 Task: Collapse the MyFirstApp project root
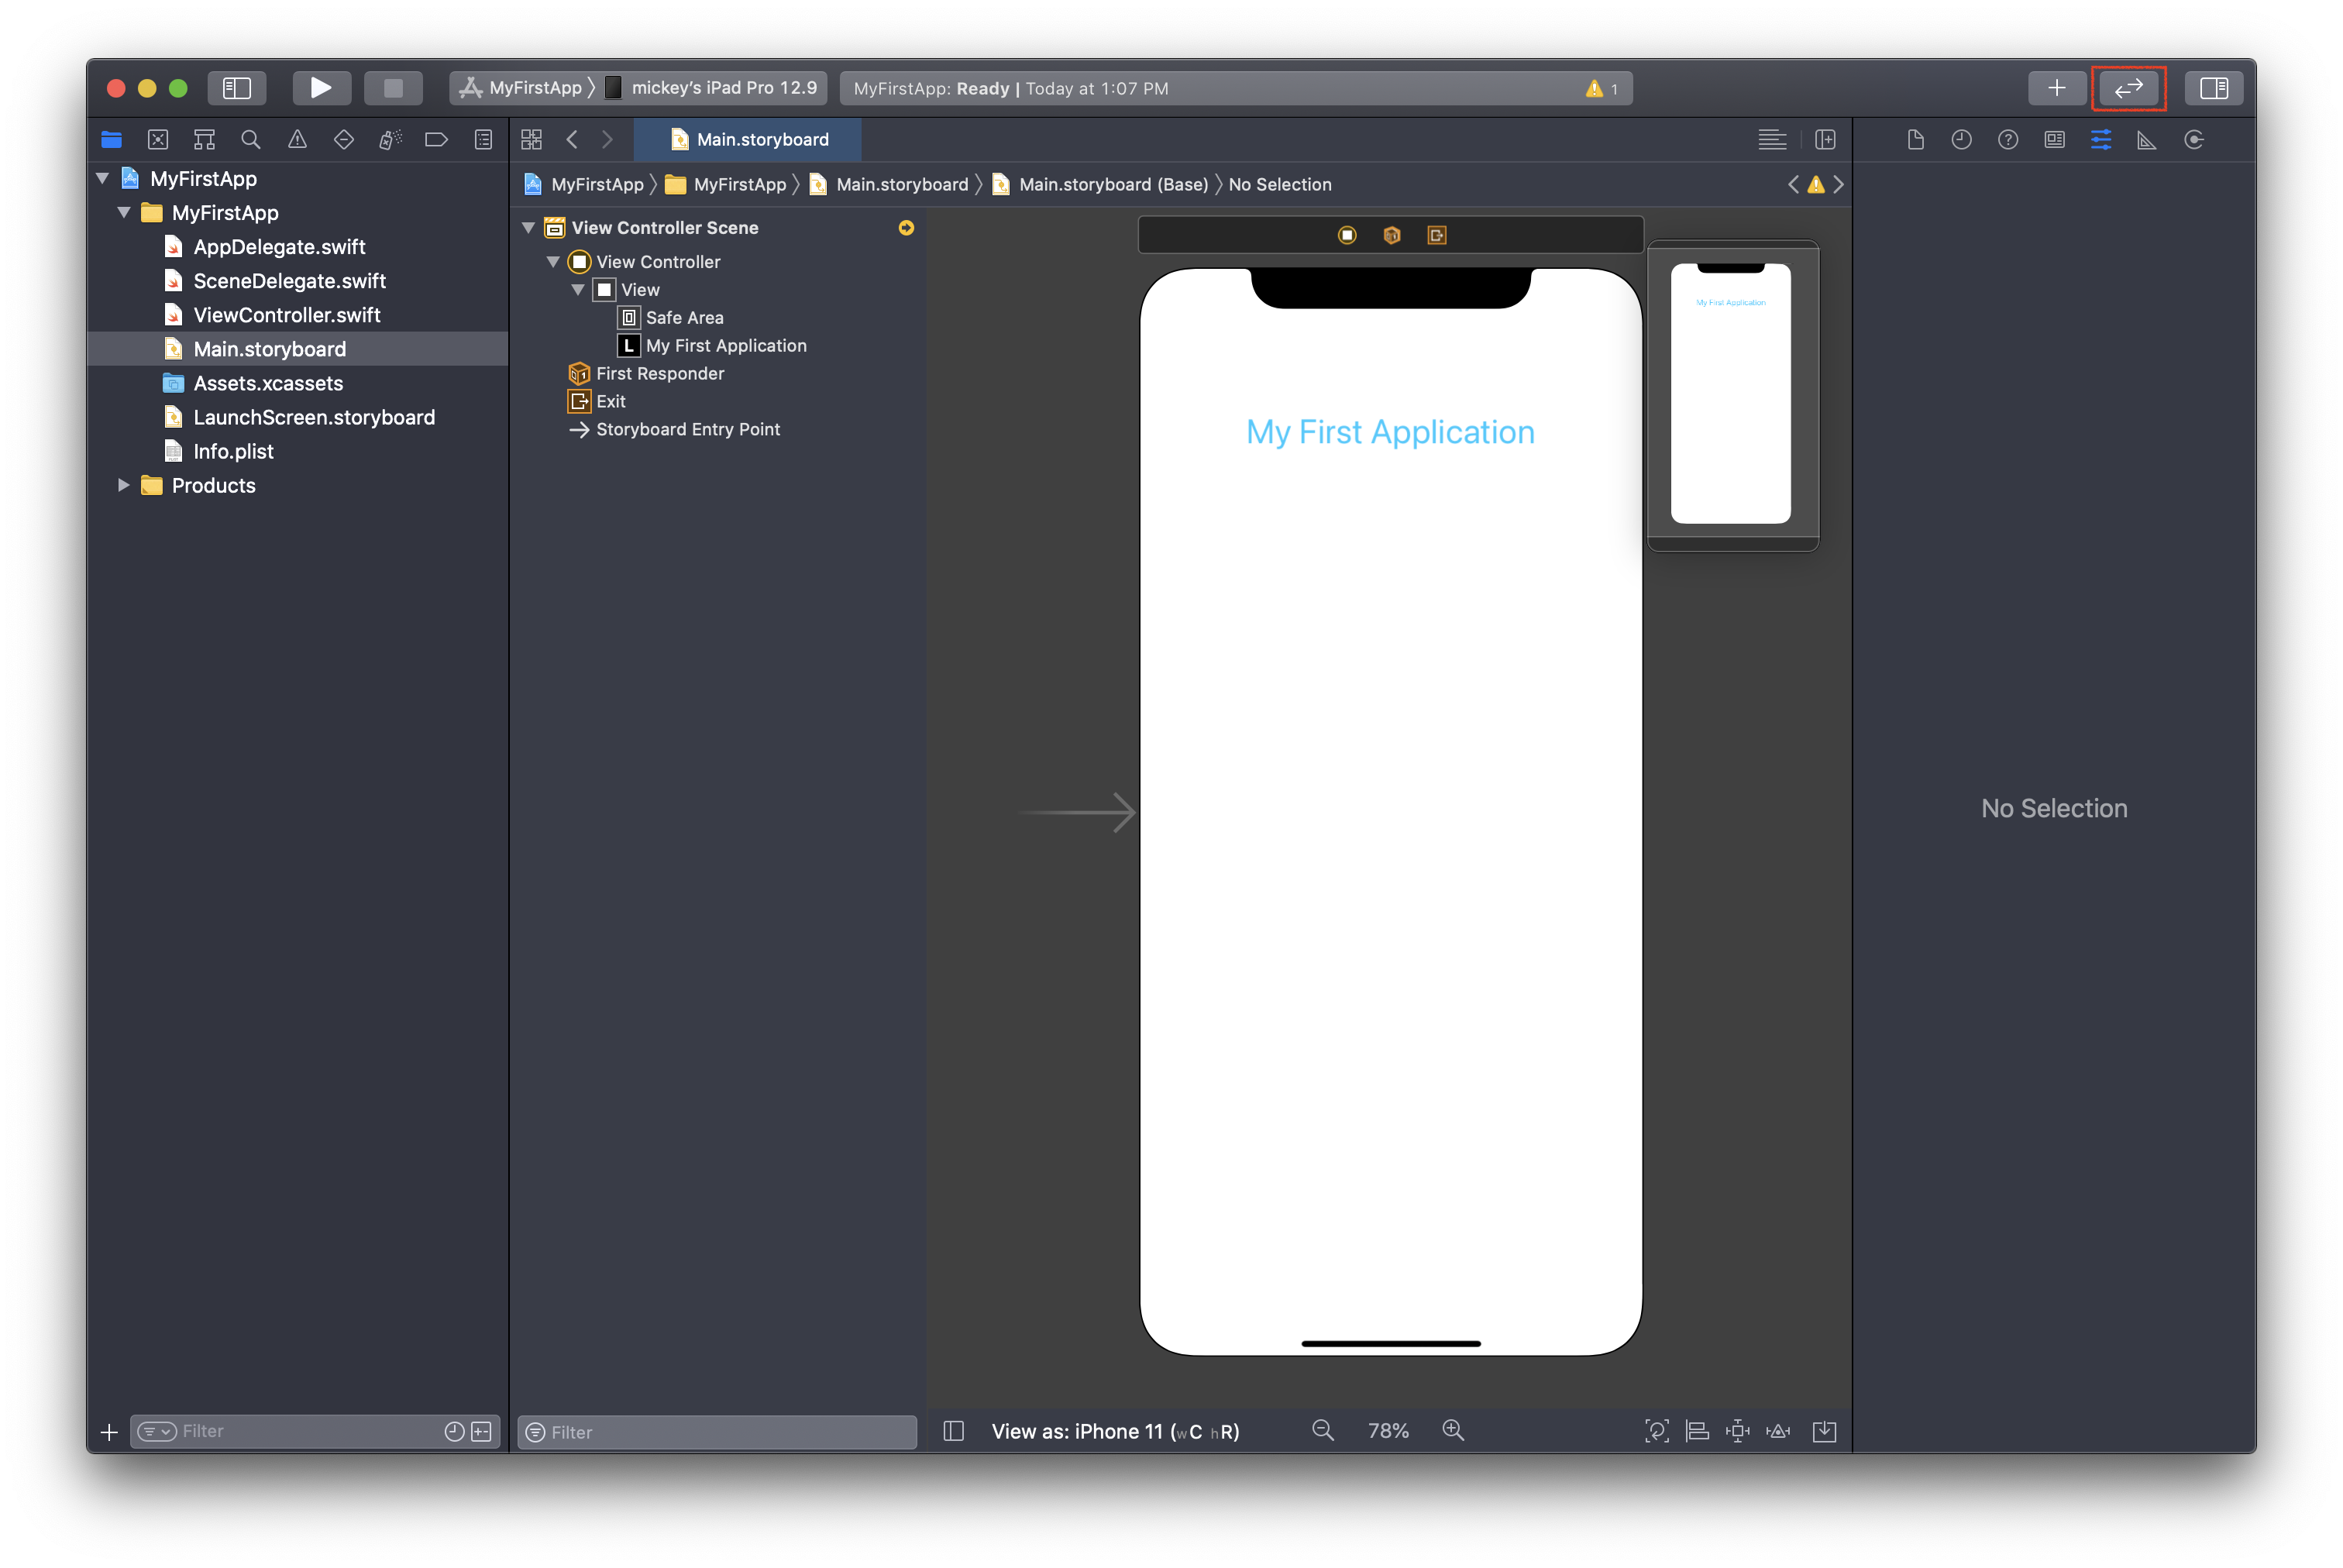pos(102,178)
